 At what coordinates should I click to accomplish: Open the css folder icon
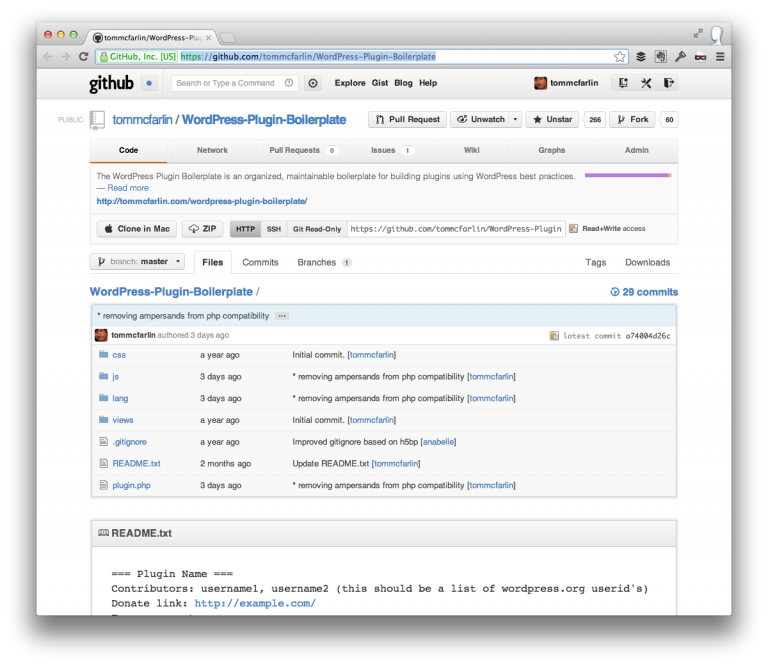point(103,355)
